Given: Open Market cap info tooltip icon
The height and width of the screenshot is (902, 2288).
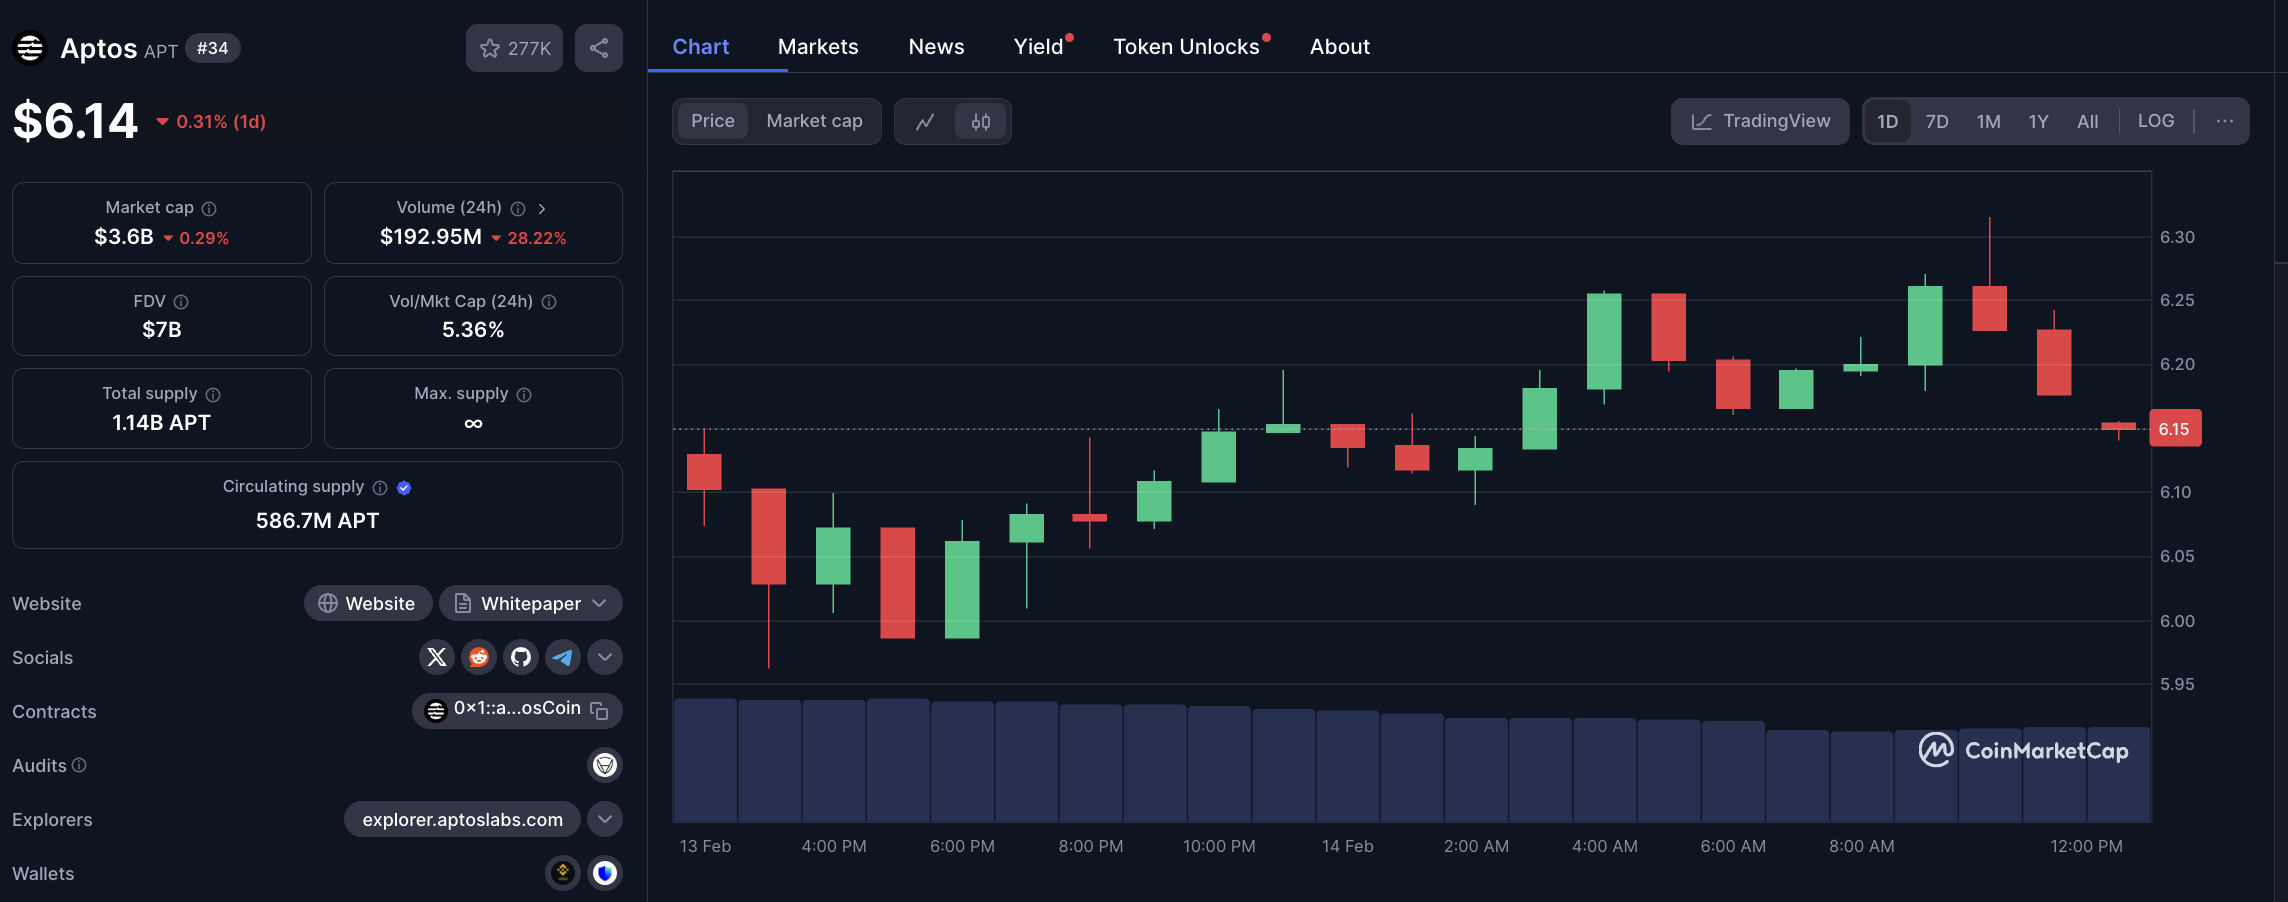Looking at the screenshot, I should click(x=209, y=208).
